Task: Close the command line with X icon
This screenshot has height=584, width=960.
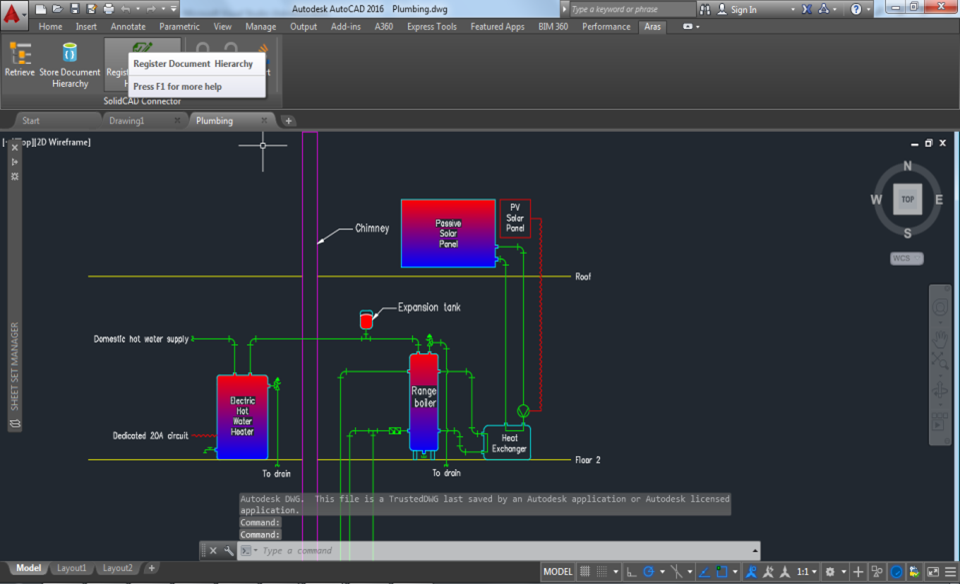Action: click(x=213, y=550)
